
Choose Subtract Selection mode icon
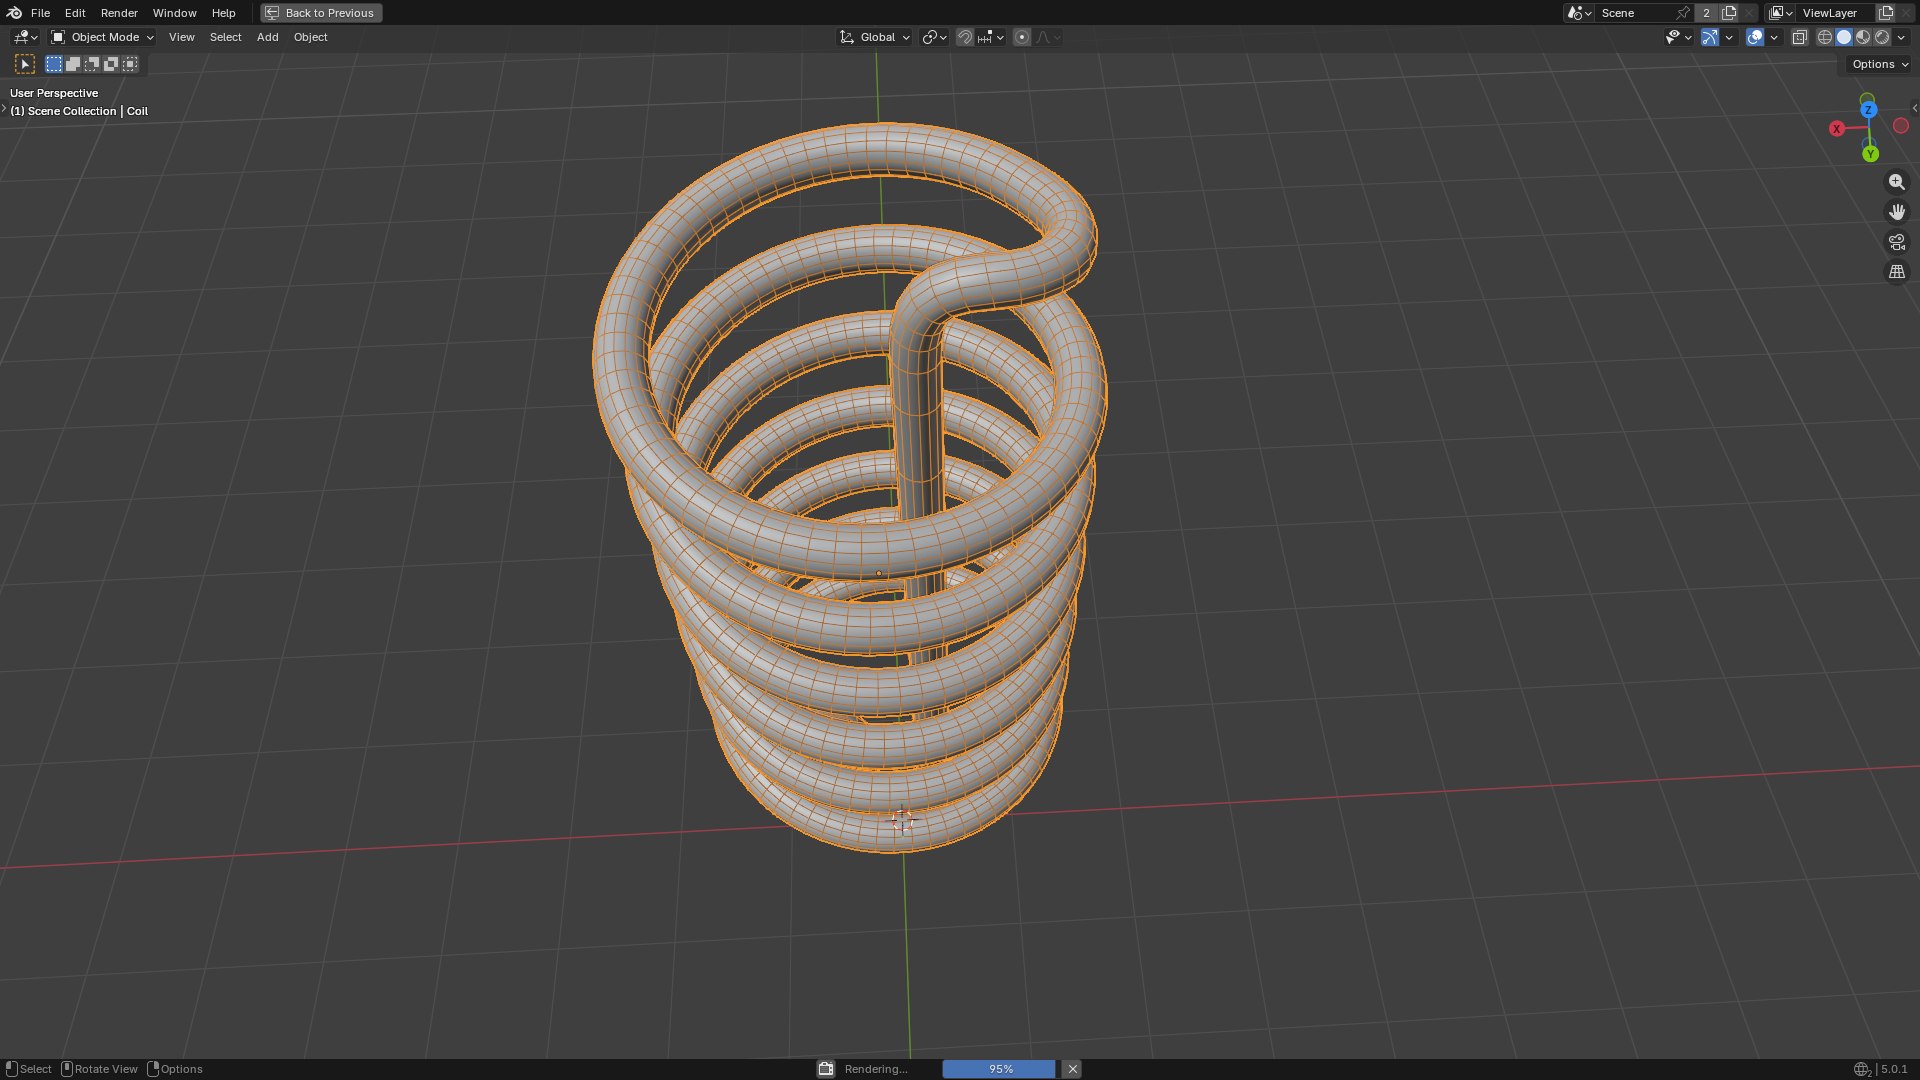pos(92,64)
